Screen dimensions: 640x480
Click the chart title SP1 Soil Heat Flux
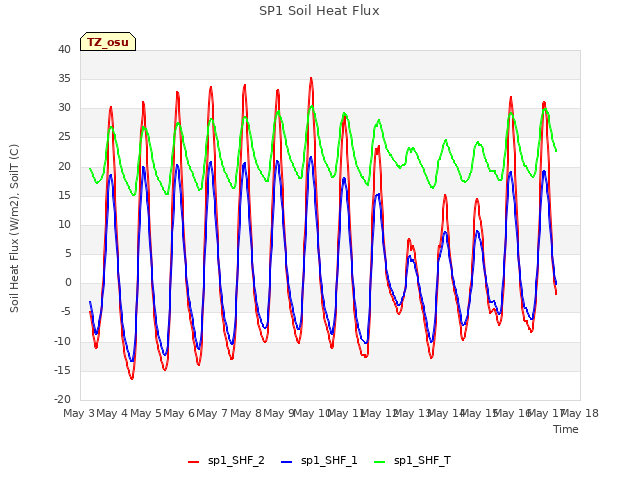tap(319, 11)
